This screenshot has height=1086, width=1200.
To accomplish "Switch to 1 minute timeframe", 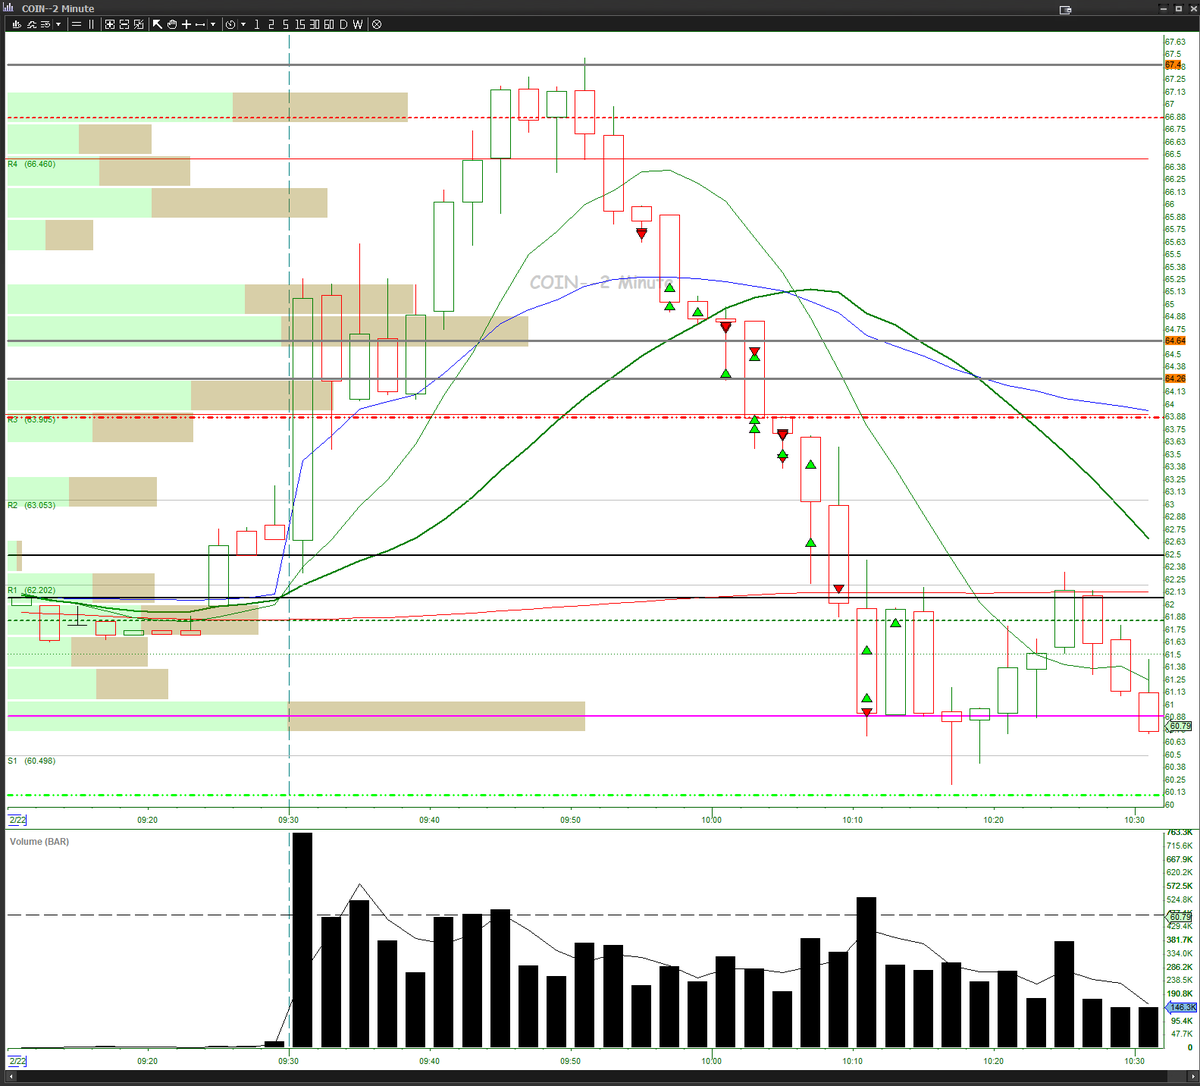I will 257,24.
